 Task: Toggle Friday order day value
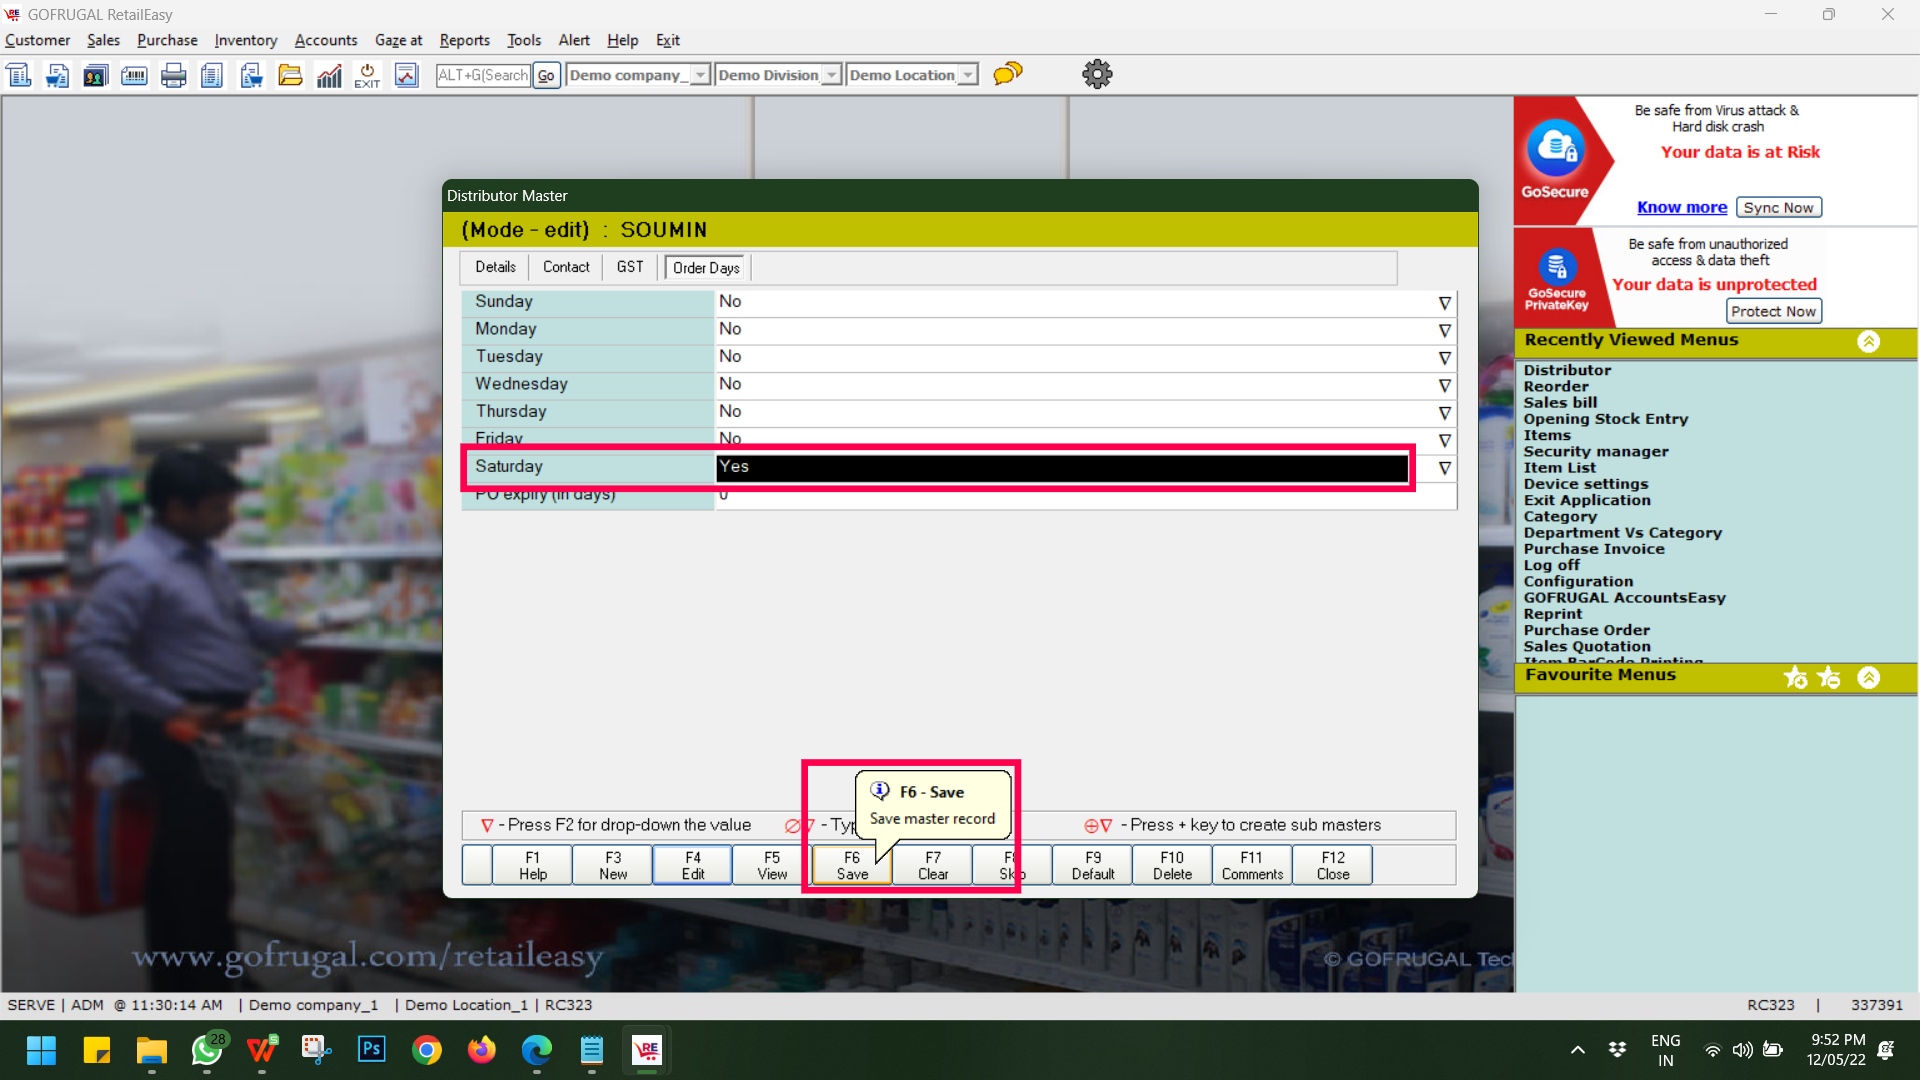tap(1445, 438)
